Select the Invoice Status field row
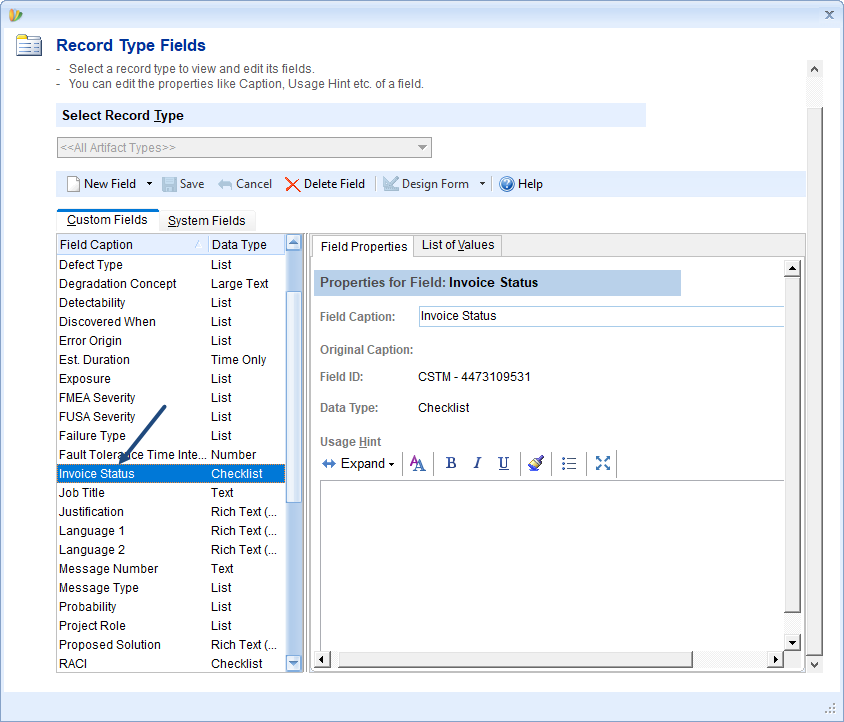Image resolution: width=844 pixels, height=722 pixels. click(171, 474)
